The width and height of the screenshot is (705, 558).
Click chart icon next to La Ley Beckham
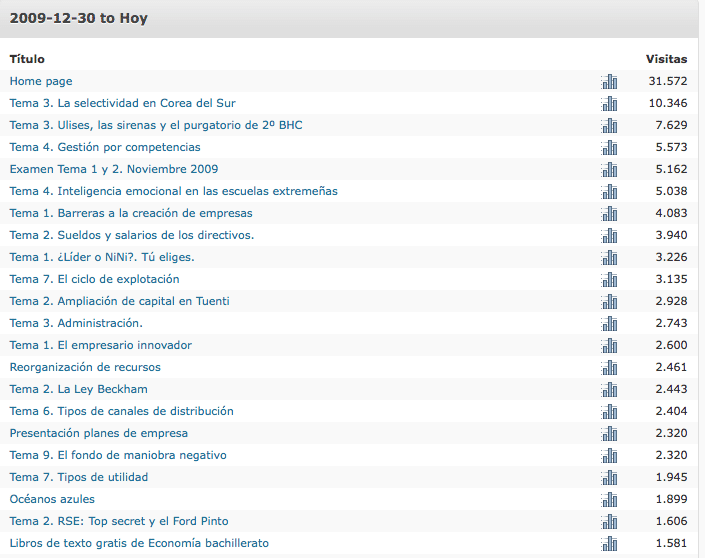[609, 389]
